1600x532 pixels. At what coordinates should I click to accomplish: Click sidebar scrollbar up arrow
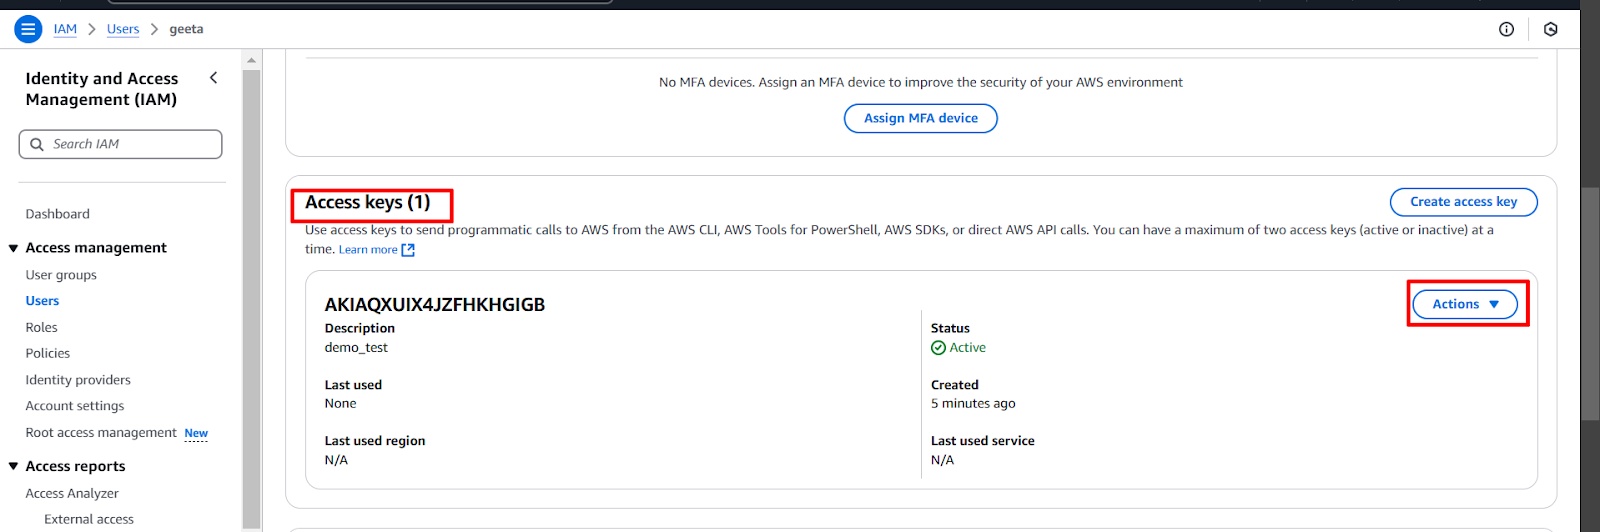tap(251, 61)
